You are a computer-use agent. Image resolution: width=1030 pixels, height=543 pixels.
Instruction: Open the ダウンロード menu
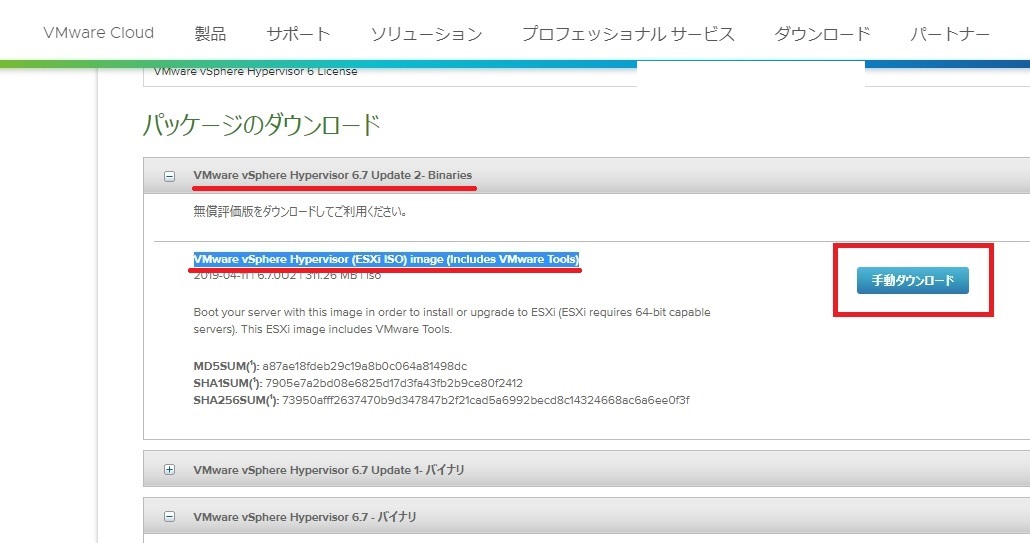tap(822, 33)
